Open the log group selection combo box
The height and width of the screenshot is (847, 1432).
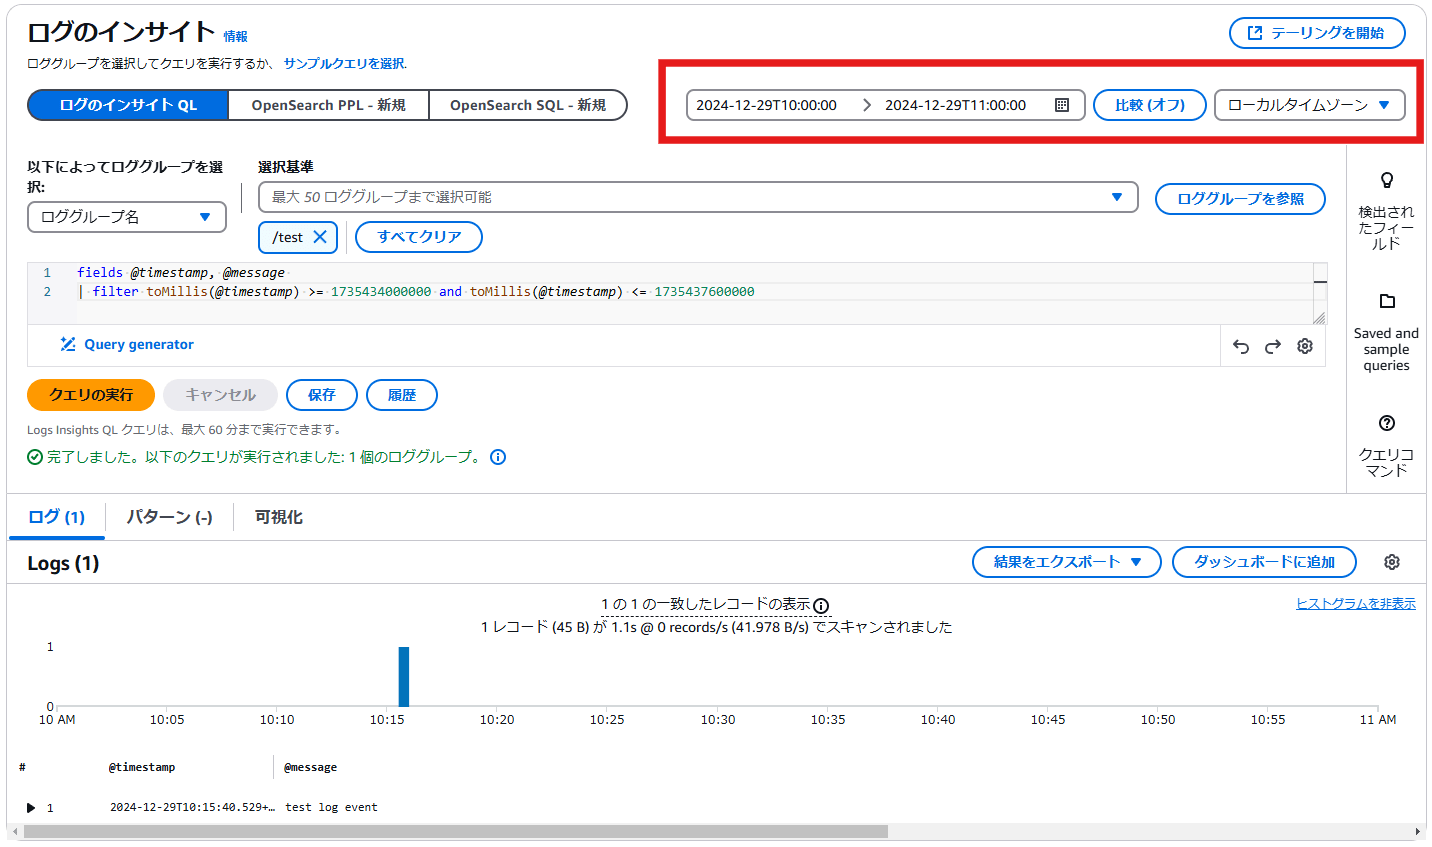698,197
